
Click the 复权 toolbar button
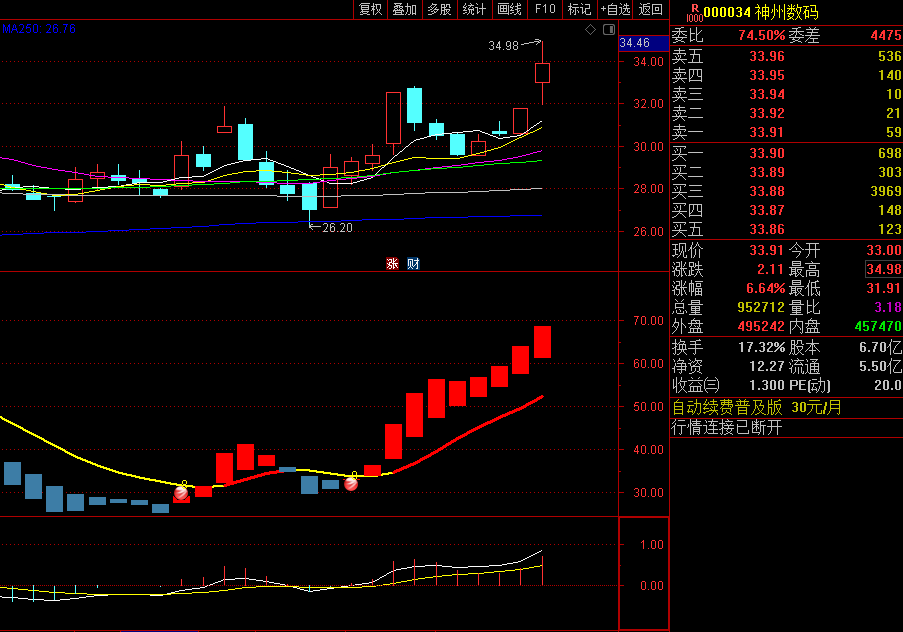click(370, 9)
